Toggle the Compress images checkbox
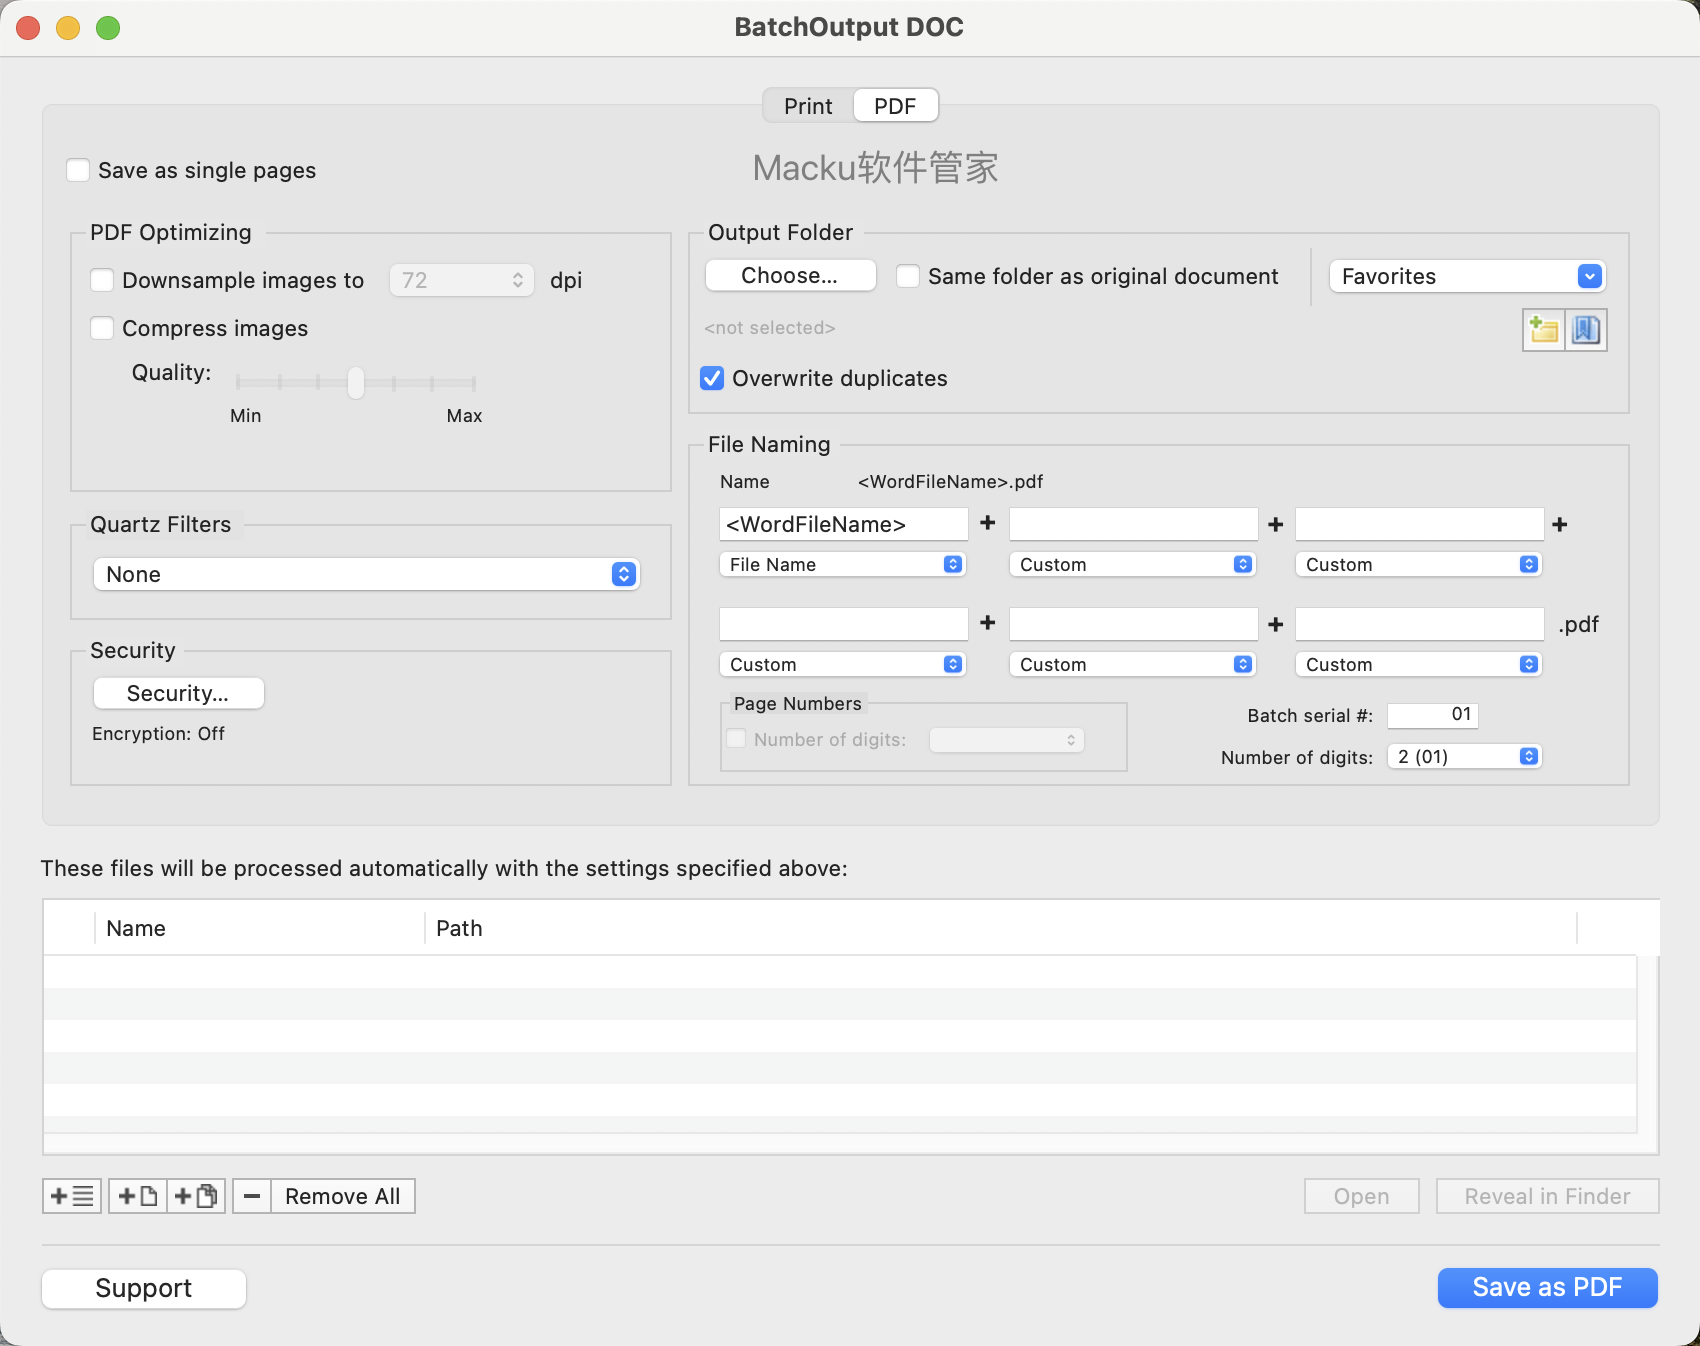This screenshot has width=1700, height=1346. point(102,328)
